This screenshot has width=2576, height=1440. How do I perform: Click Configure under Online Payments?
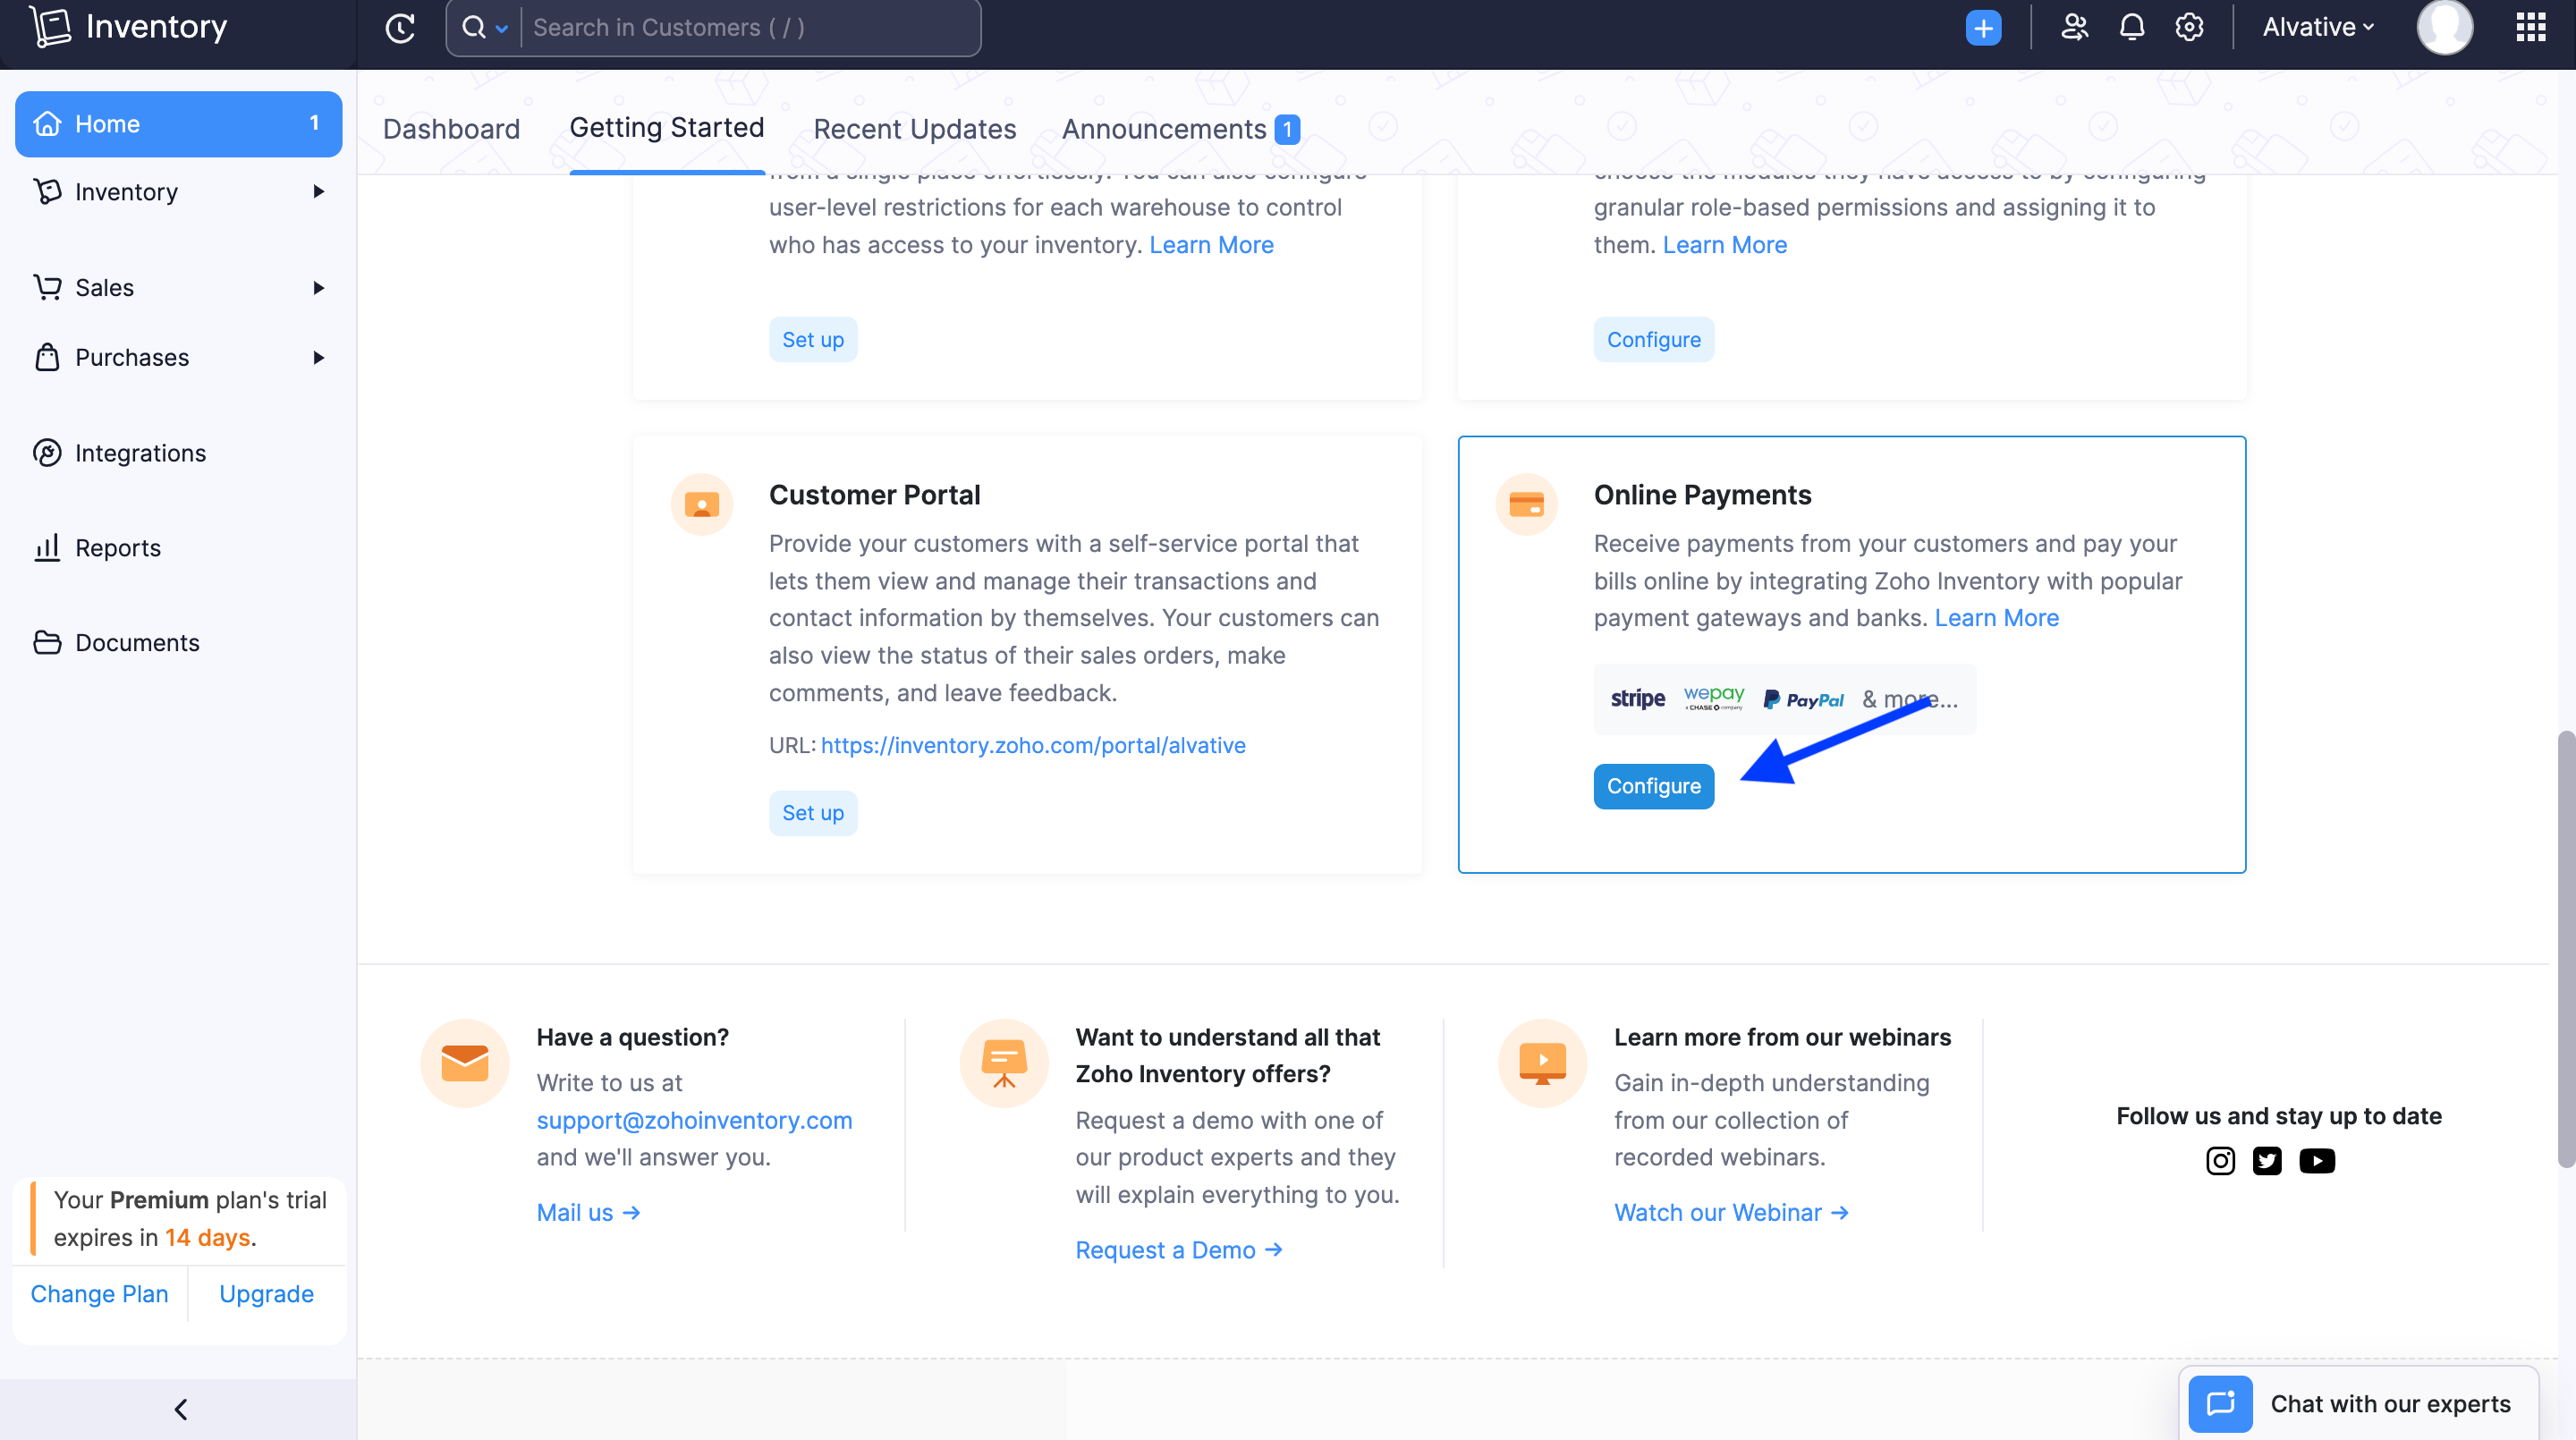(x=1653, y=786)
